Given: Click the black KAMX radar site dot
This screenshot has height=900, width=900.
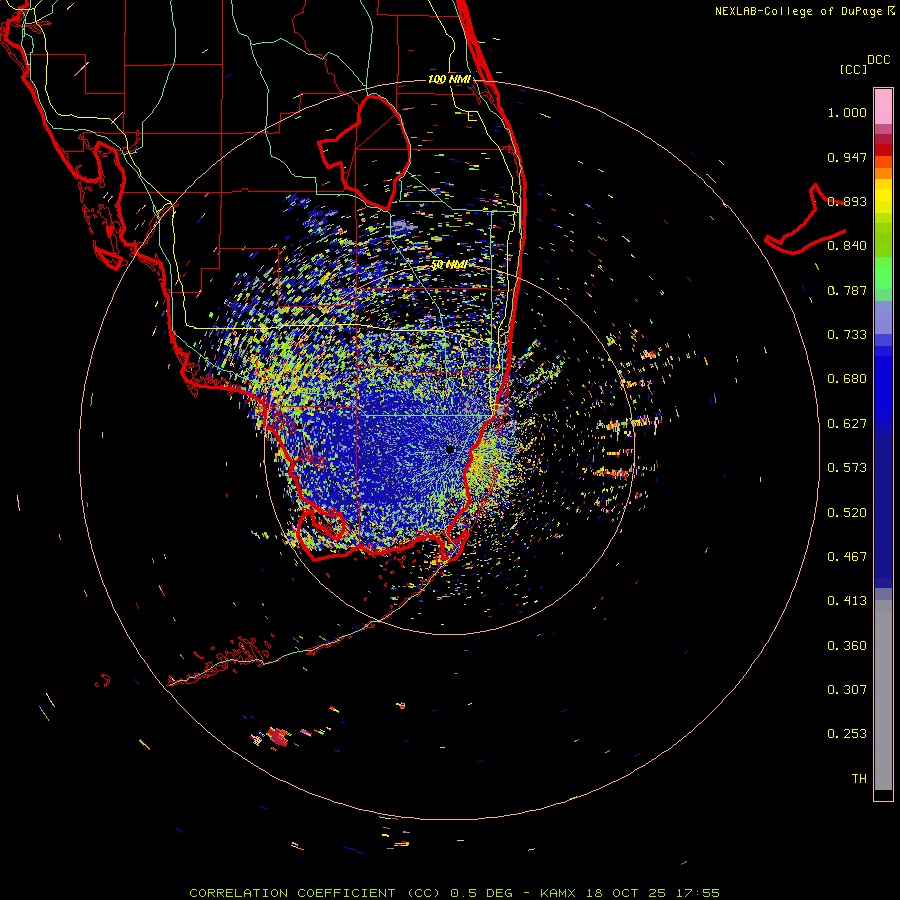Looking at the screenshot, I should click(450, 449).
